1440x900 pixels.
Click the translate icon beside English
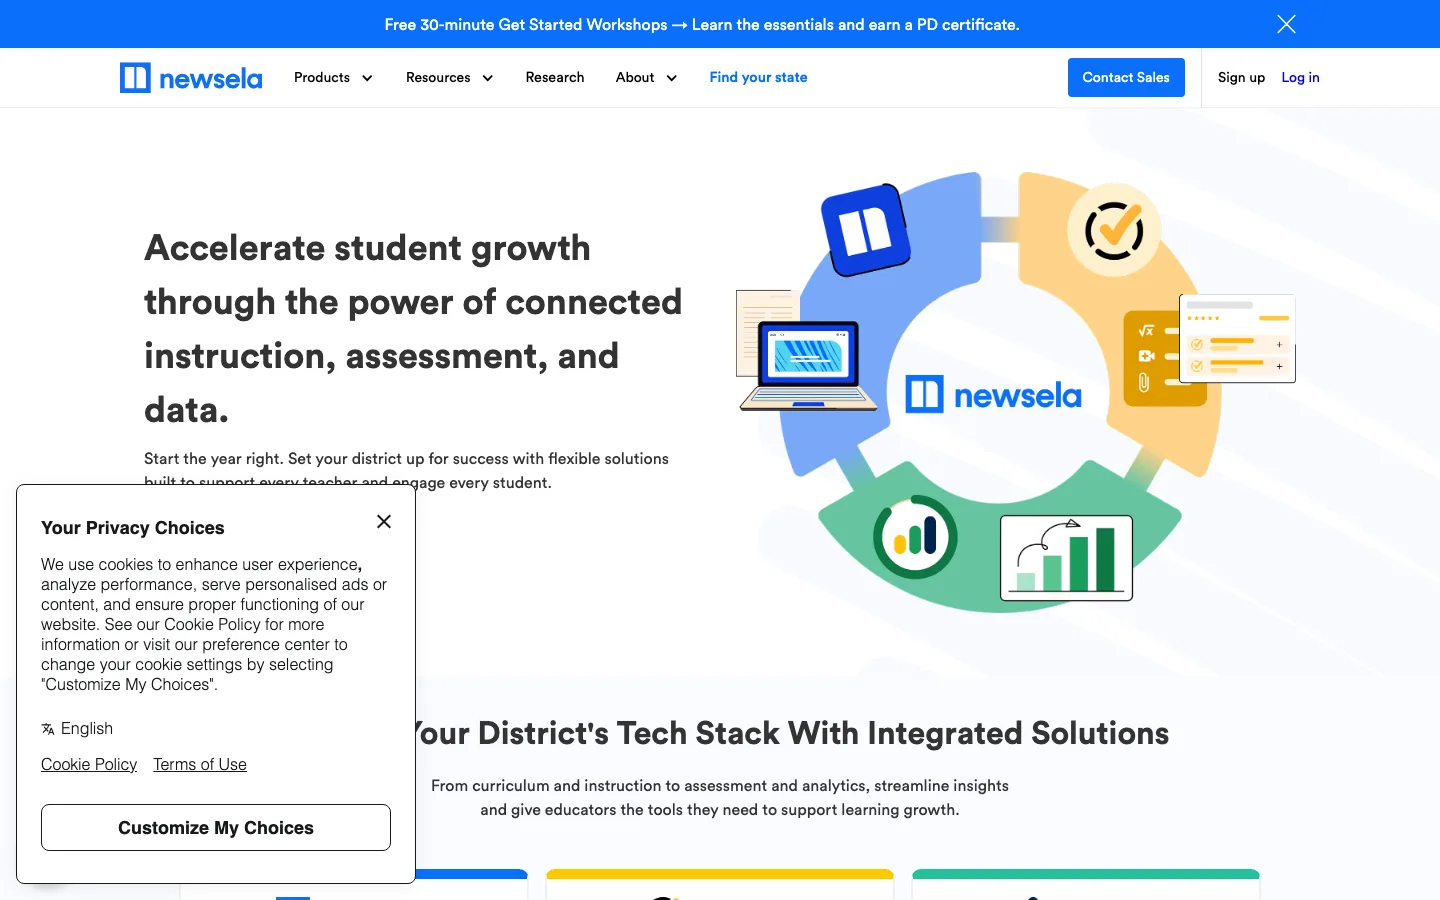(x=48, y=729)
